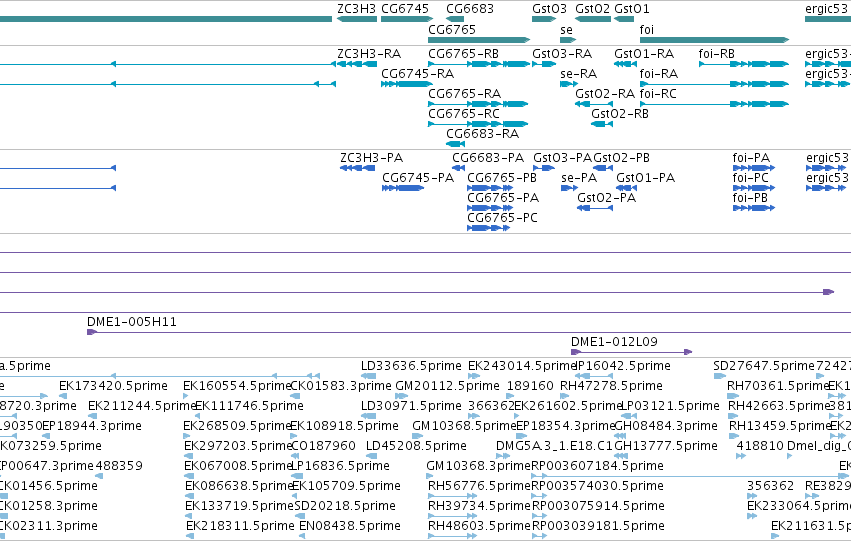The image size is (851, 541).
Task: Select transcript foi-RB
Action: click(x=716, y=54)
